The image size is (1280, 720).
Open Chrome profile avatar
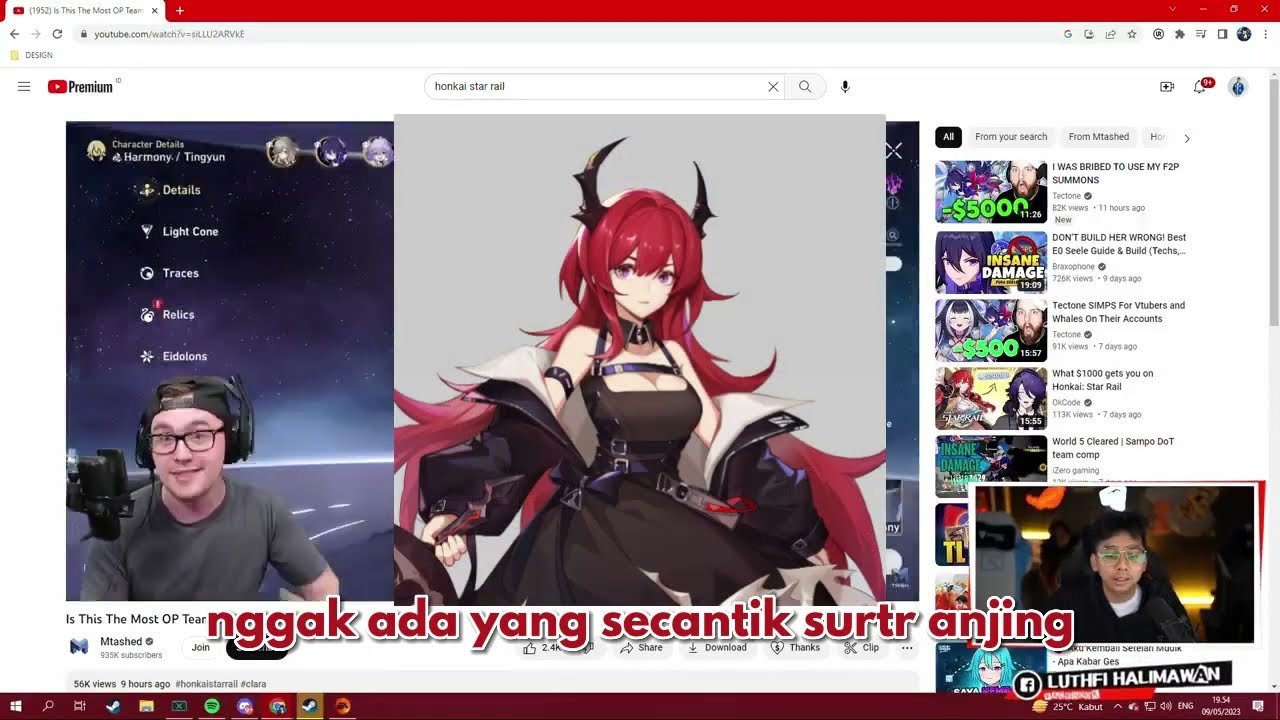pyautogui.click(x=1244, y=34)
